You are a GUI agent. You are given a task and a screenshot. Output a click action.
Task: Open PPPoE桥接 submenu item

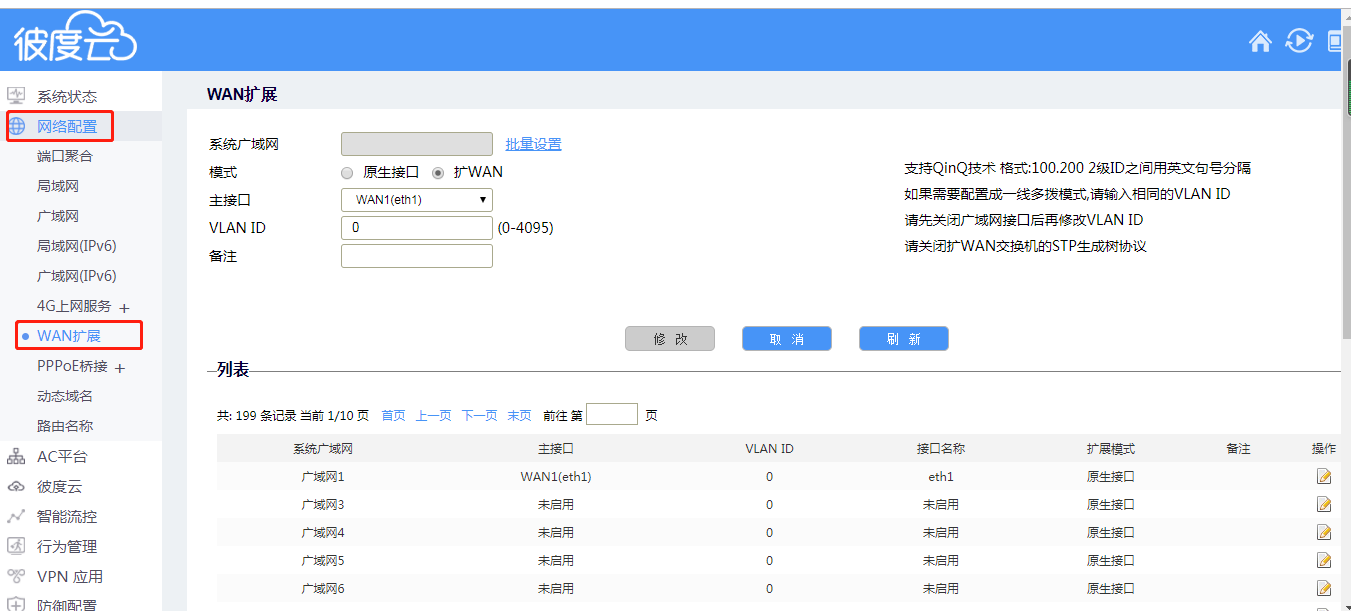pyautogui.click(x=72, y=367)
